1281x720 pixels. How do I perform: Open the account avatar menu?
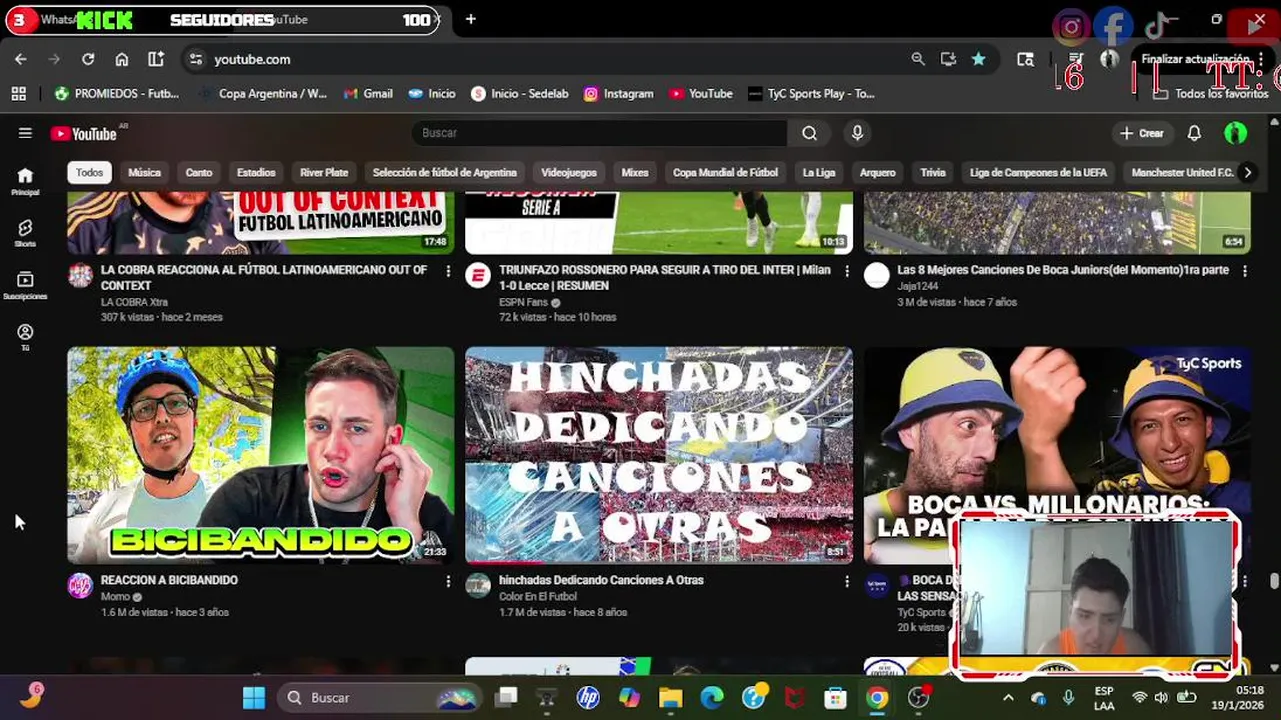[x=1236, y=133]
